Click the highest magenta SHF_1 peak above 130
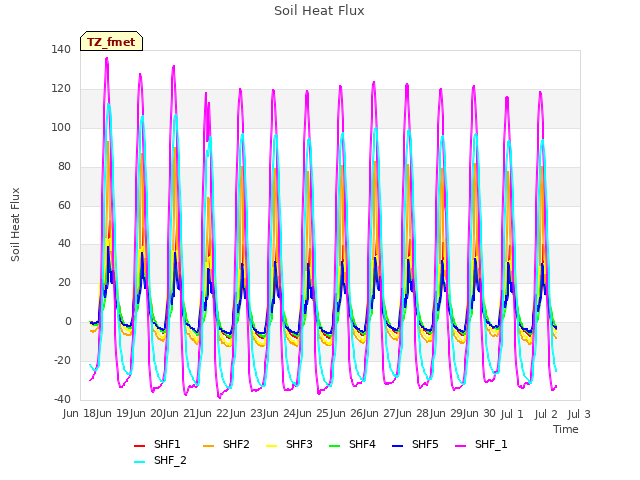 pos(107,59)
